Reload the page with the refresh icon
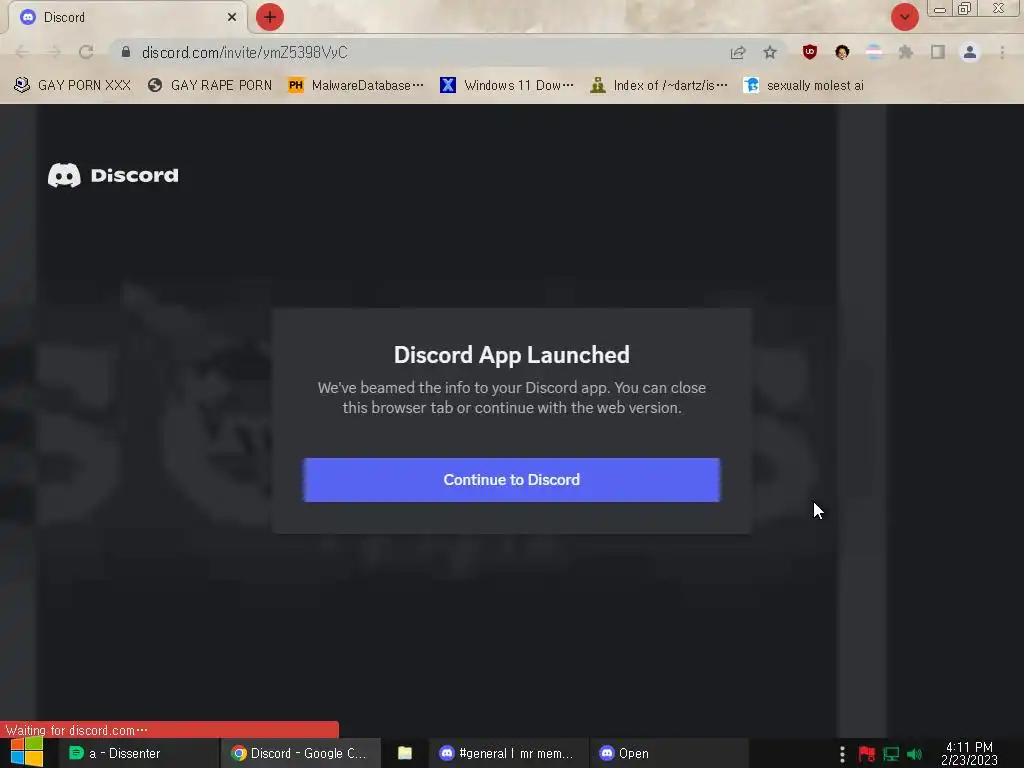The image size is (1024, 768). coord(86,52)
